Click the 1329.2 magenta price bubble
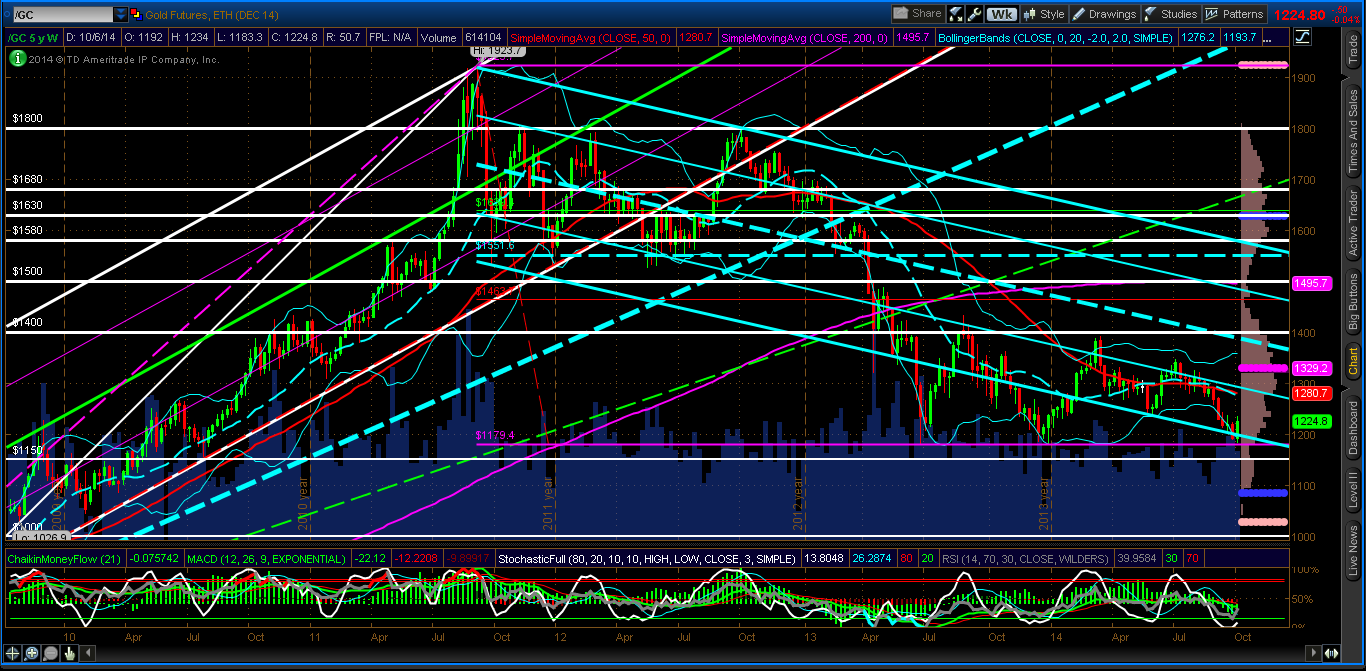The image size is (1366, 671). point(1310,368)
